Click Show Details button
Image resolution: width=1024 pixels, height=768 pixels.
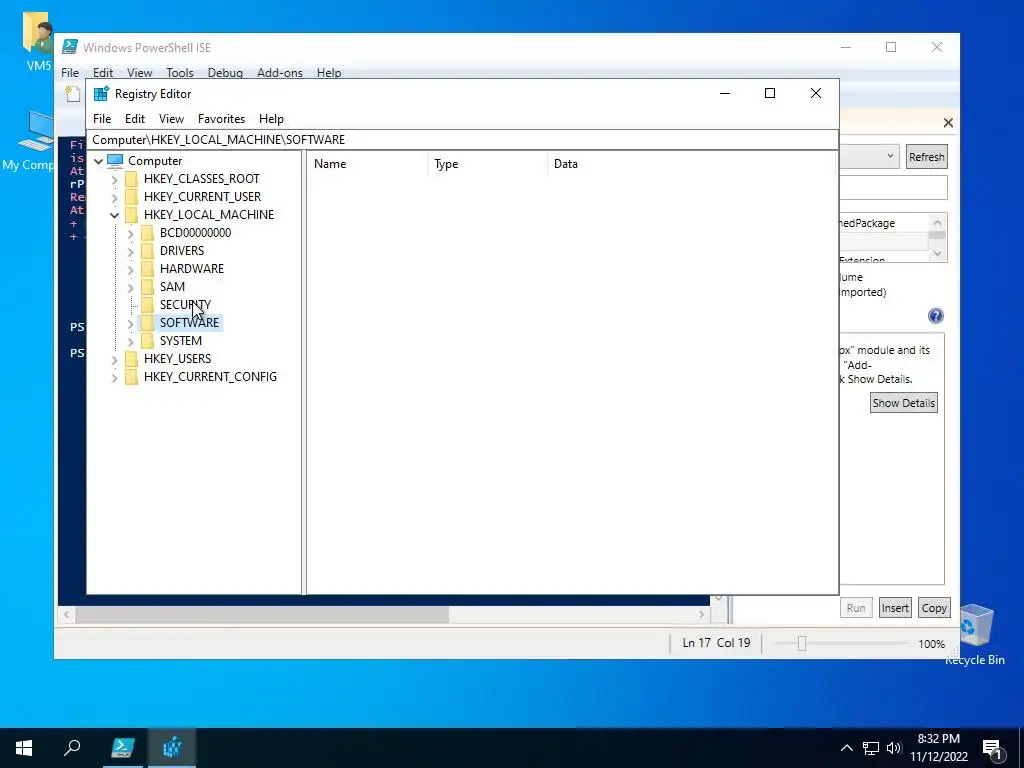(904, 403)
